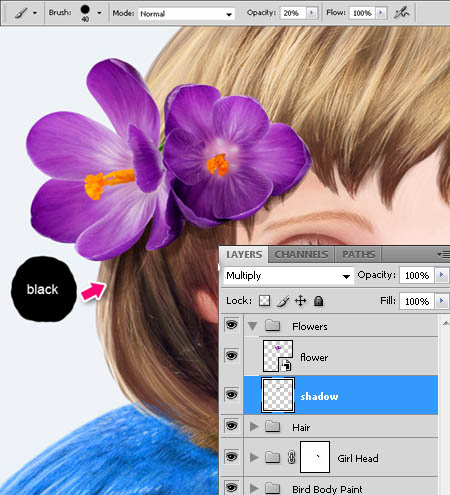
Task: Click the link icon on Girl Head group
Action: point(291,457)
